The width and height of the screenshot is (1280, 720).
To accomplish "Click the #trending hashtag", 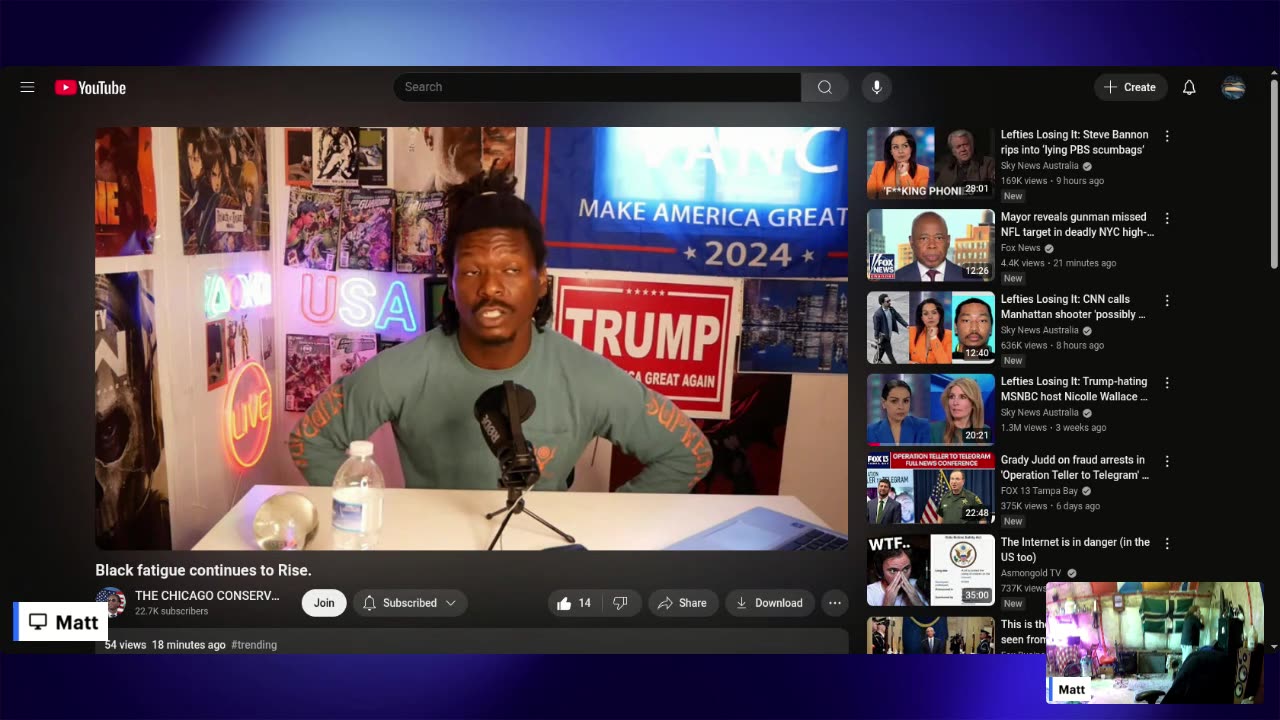I will tap(254, 645).
